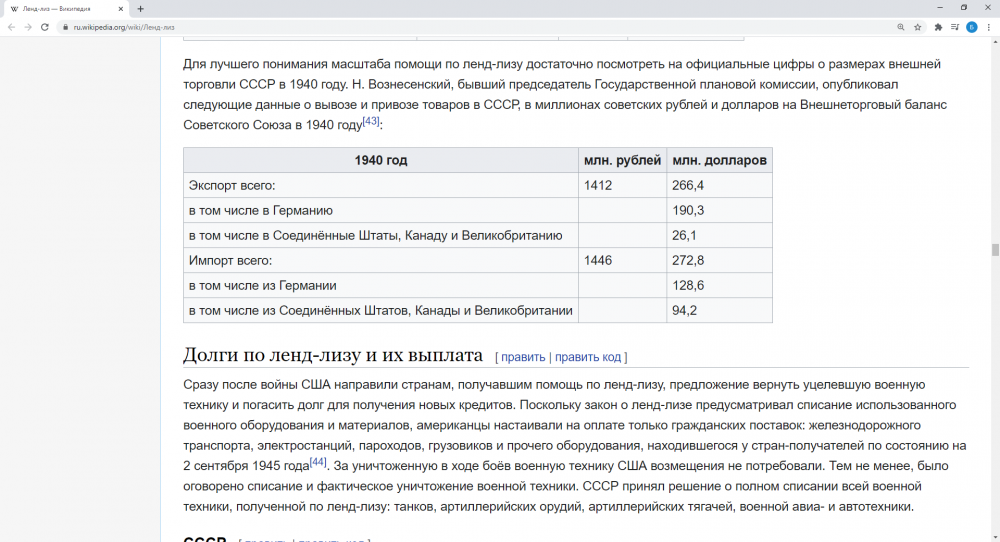Select the Ленд-лиз — Википедия tab
Screen dimensions: 1000x542
(x=60, y=8)
